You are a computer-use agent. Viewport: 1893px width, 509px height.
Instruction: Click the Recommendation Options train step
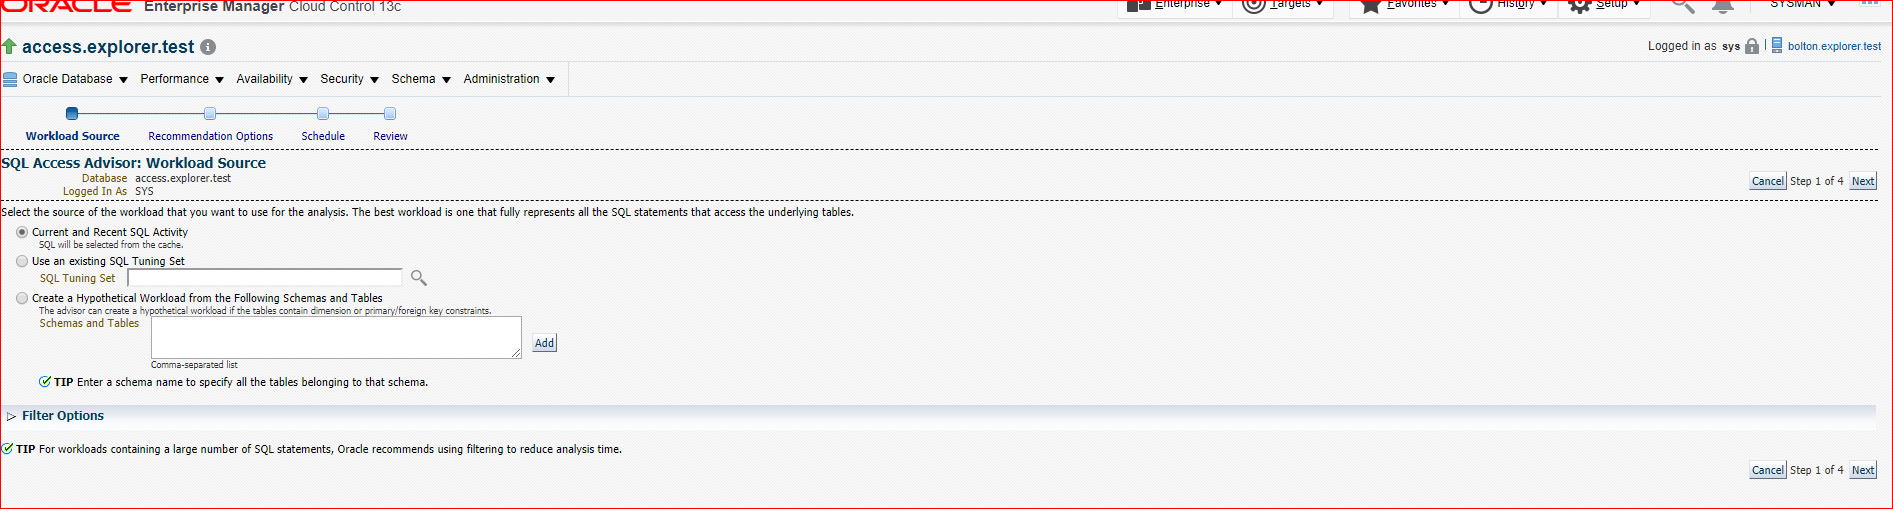point(210,136)
